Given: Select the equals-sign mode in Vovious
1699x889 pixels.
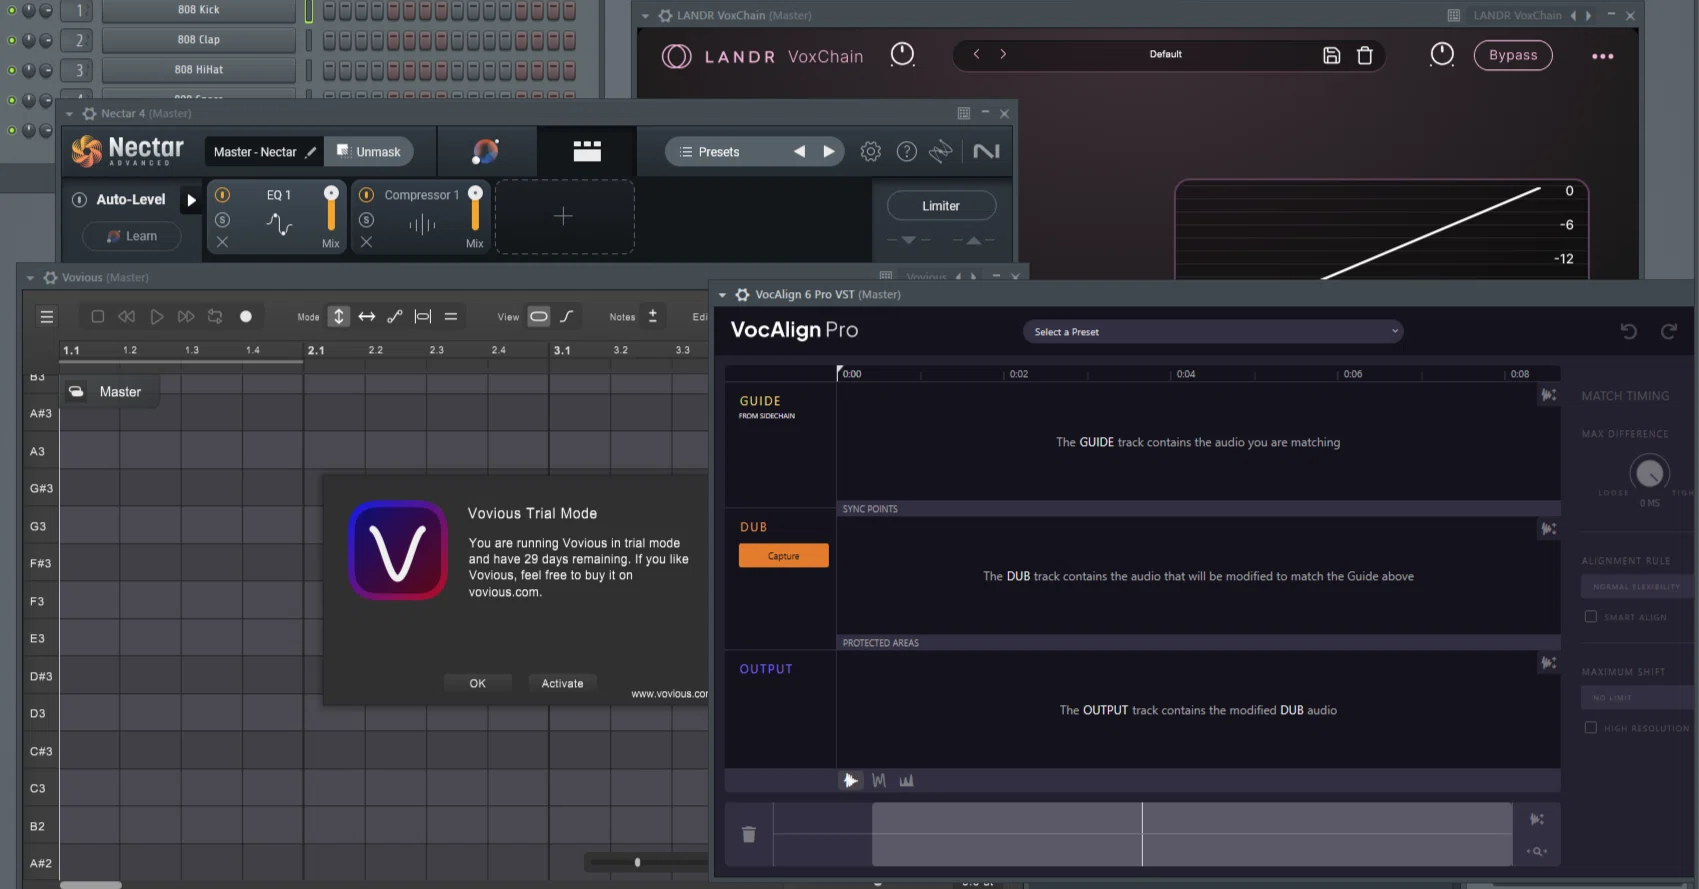Looking at the screenshot, I should [x=451, y=317].
